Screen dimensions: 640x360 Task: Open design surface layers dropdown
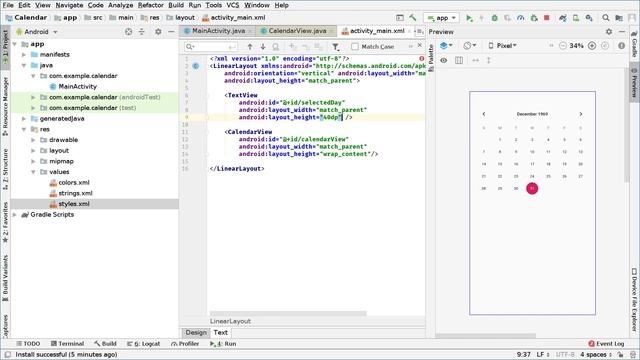[446, 46]
